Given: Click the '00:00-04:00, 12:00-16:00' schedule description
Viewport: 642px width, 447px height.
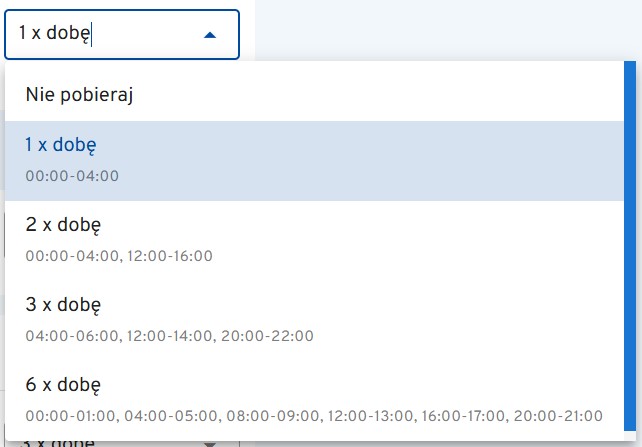Looking at the screenshot, I should click(x=119, y=256).
